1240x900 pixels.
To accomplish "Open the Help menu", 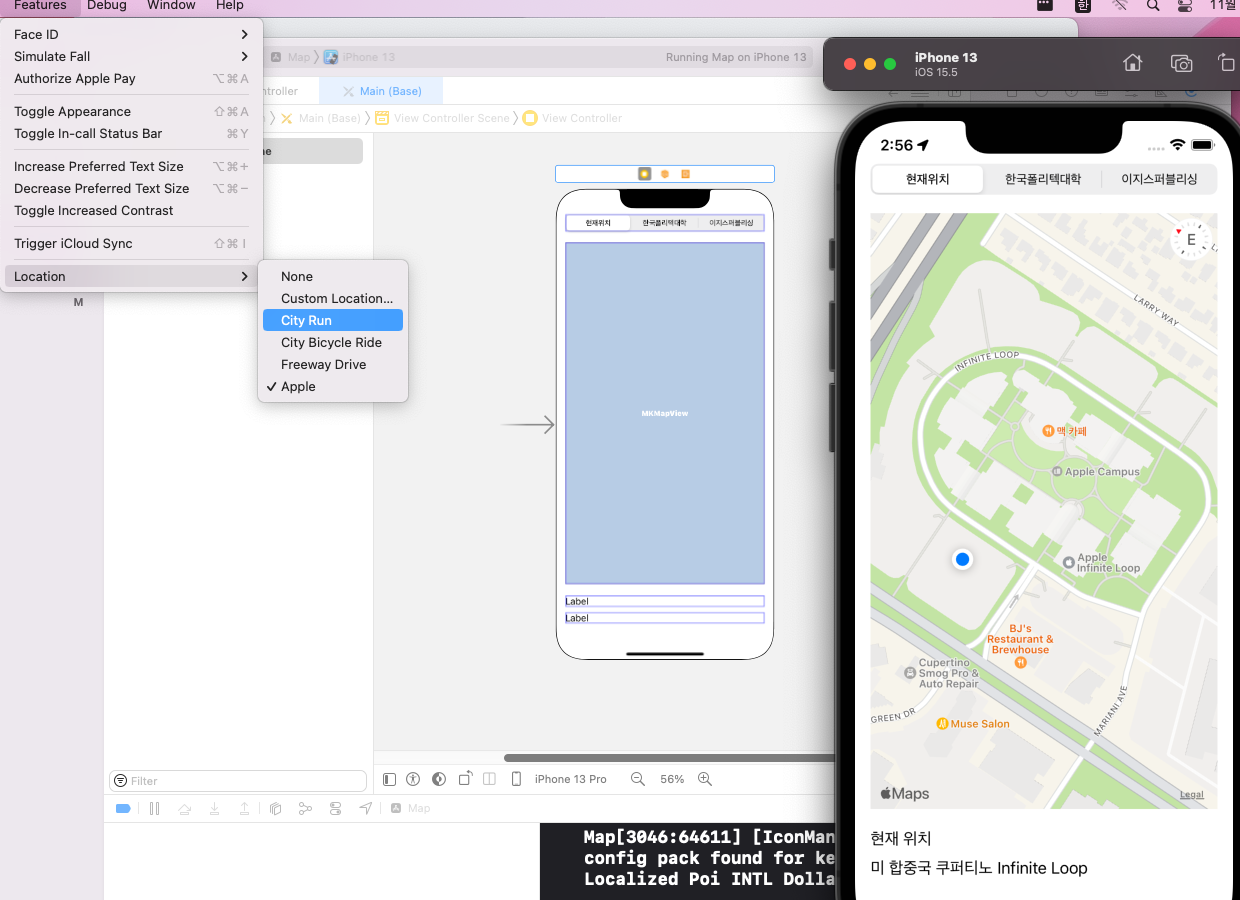I will coord(230,6).
